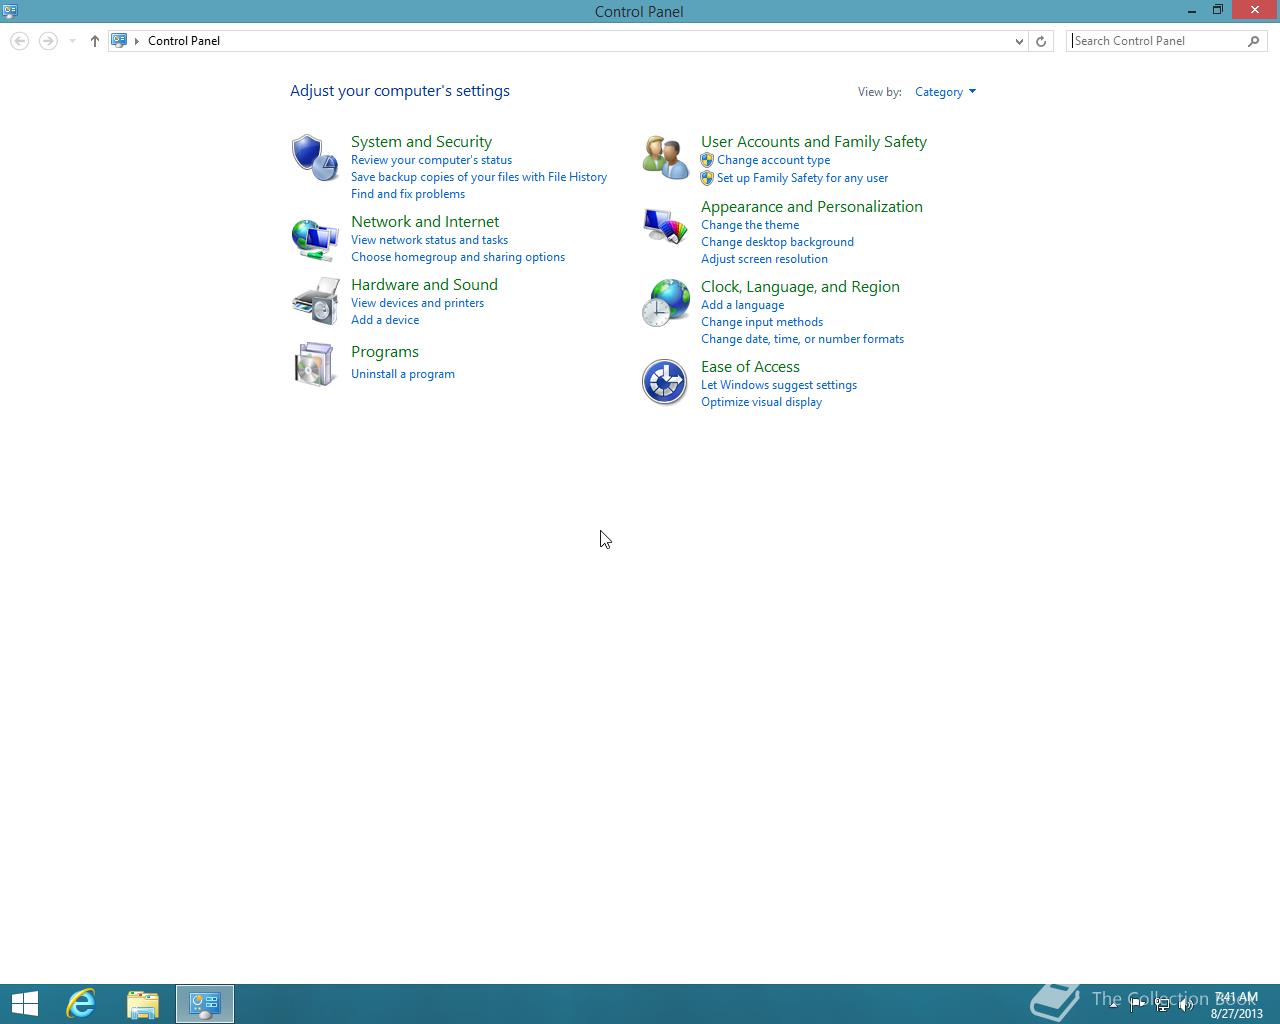Expand the address bar history dropdown
The image size is (1280, 1024).
pos(1019,41)
